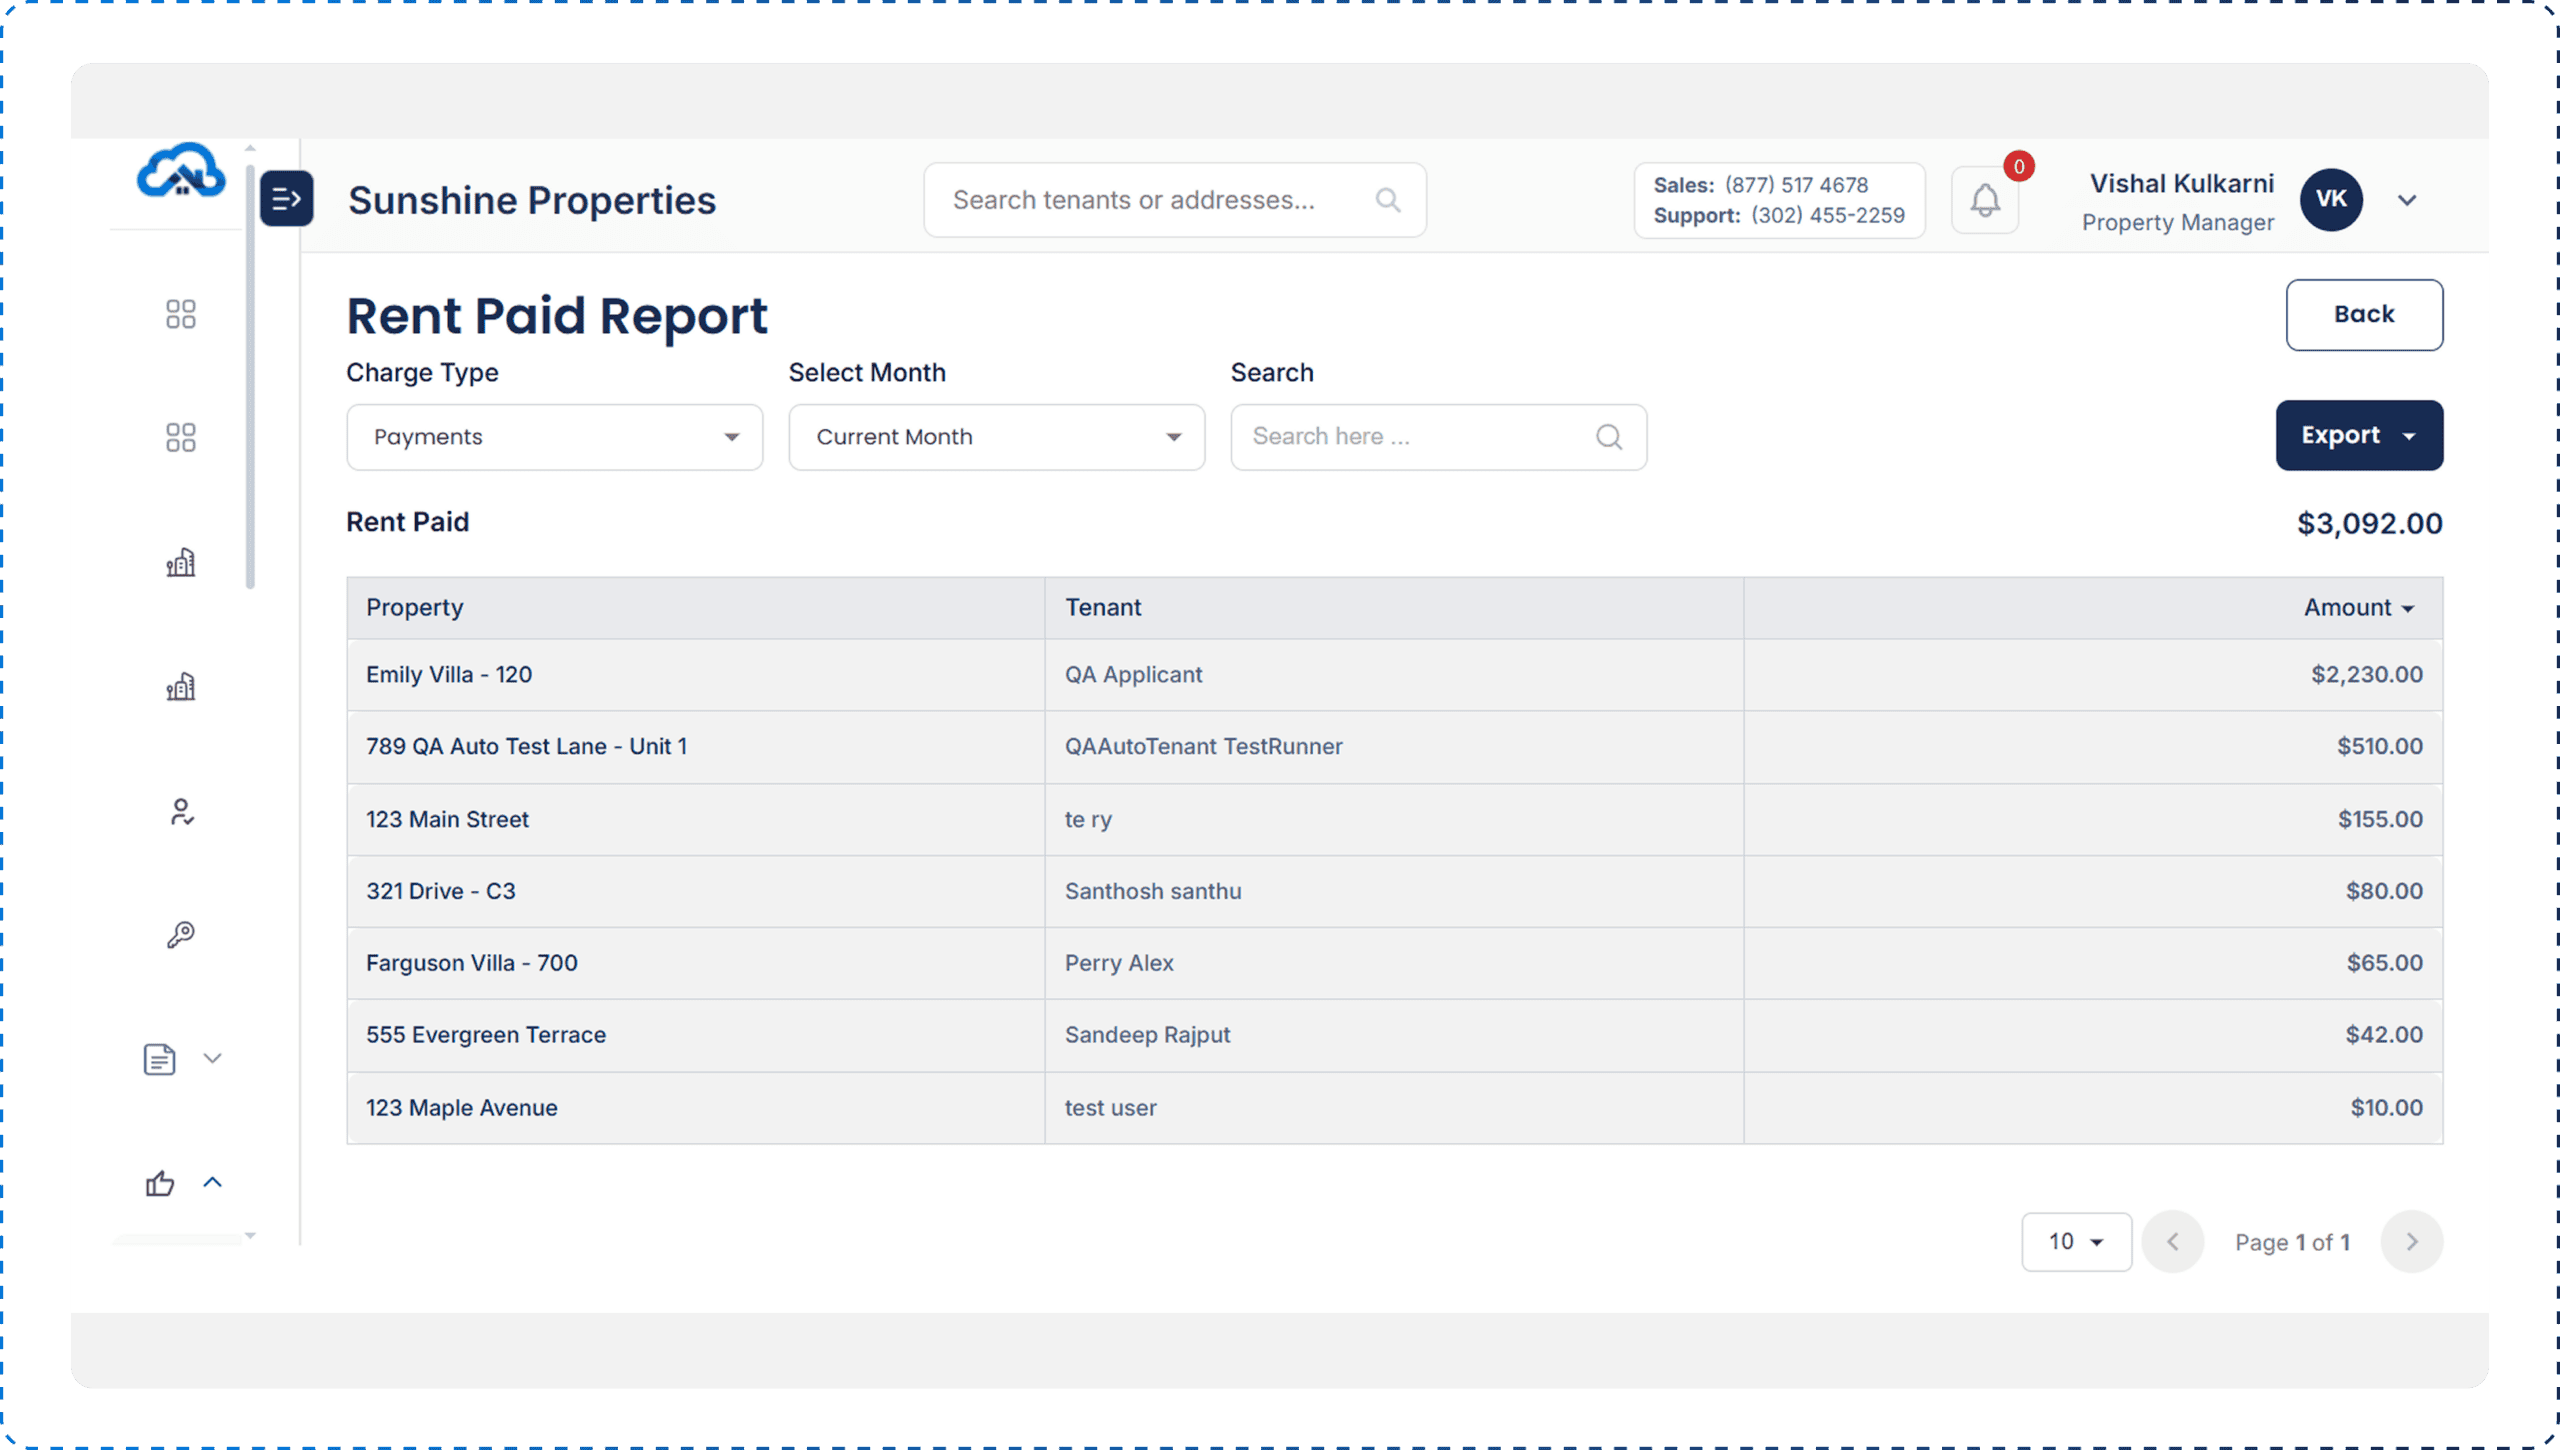
Task: Open the thumbs-up icon in sidebar
Action: pos(159,1183)
